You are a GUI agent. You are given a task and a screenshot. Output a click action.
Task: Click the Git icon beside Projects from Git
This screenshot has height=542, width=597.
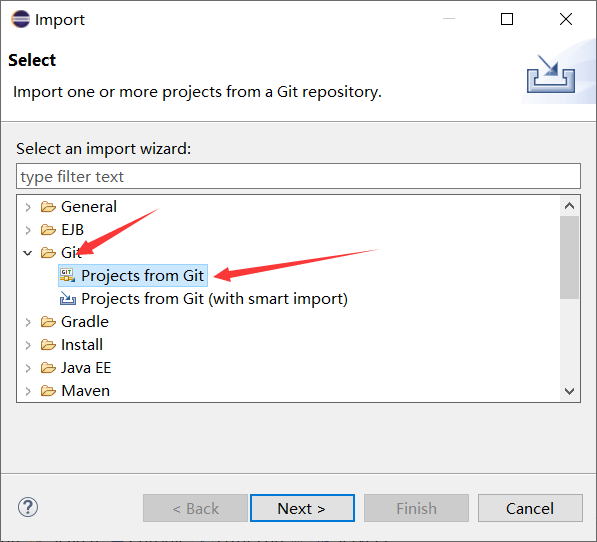click(67, 275)
